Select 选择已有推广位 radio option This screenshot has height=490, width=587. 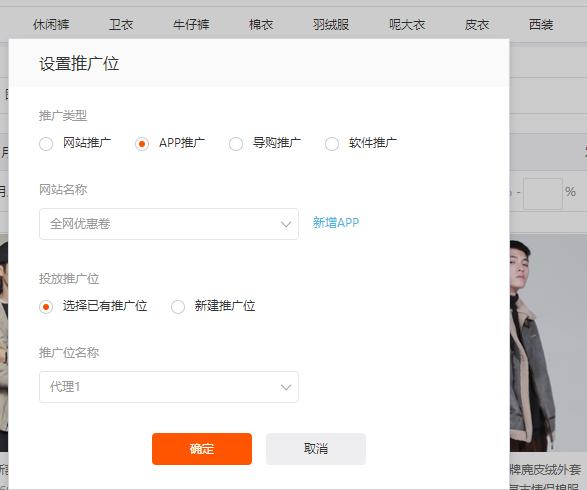point(46,307)
